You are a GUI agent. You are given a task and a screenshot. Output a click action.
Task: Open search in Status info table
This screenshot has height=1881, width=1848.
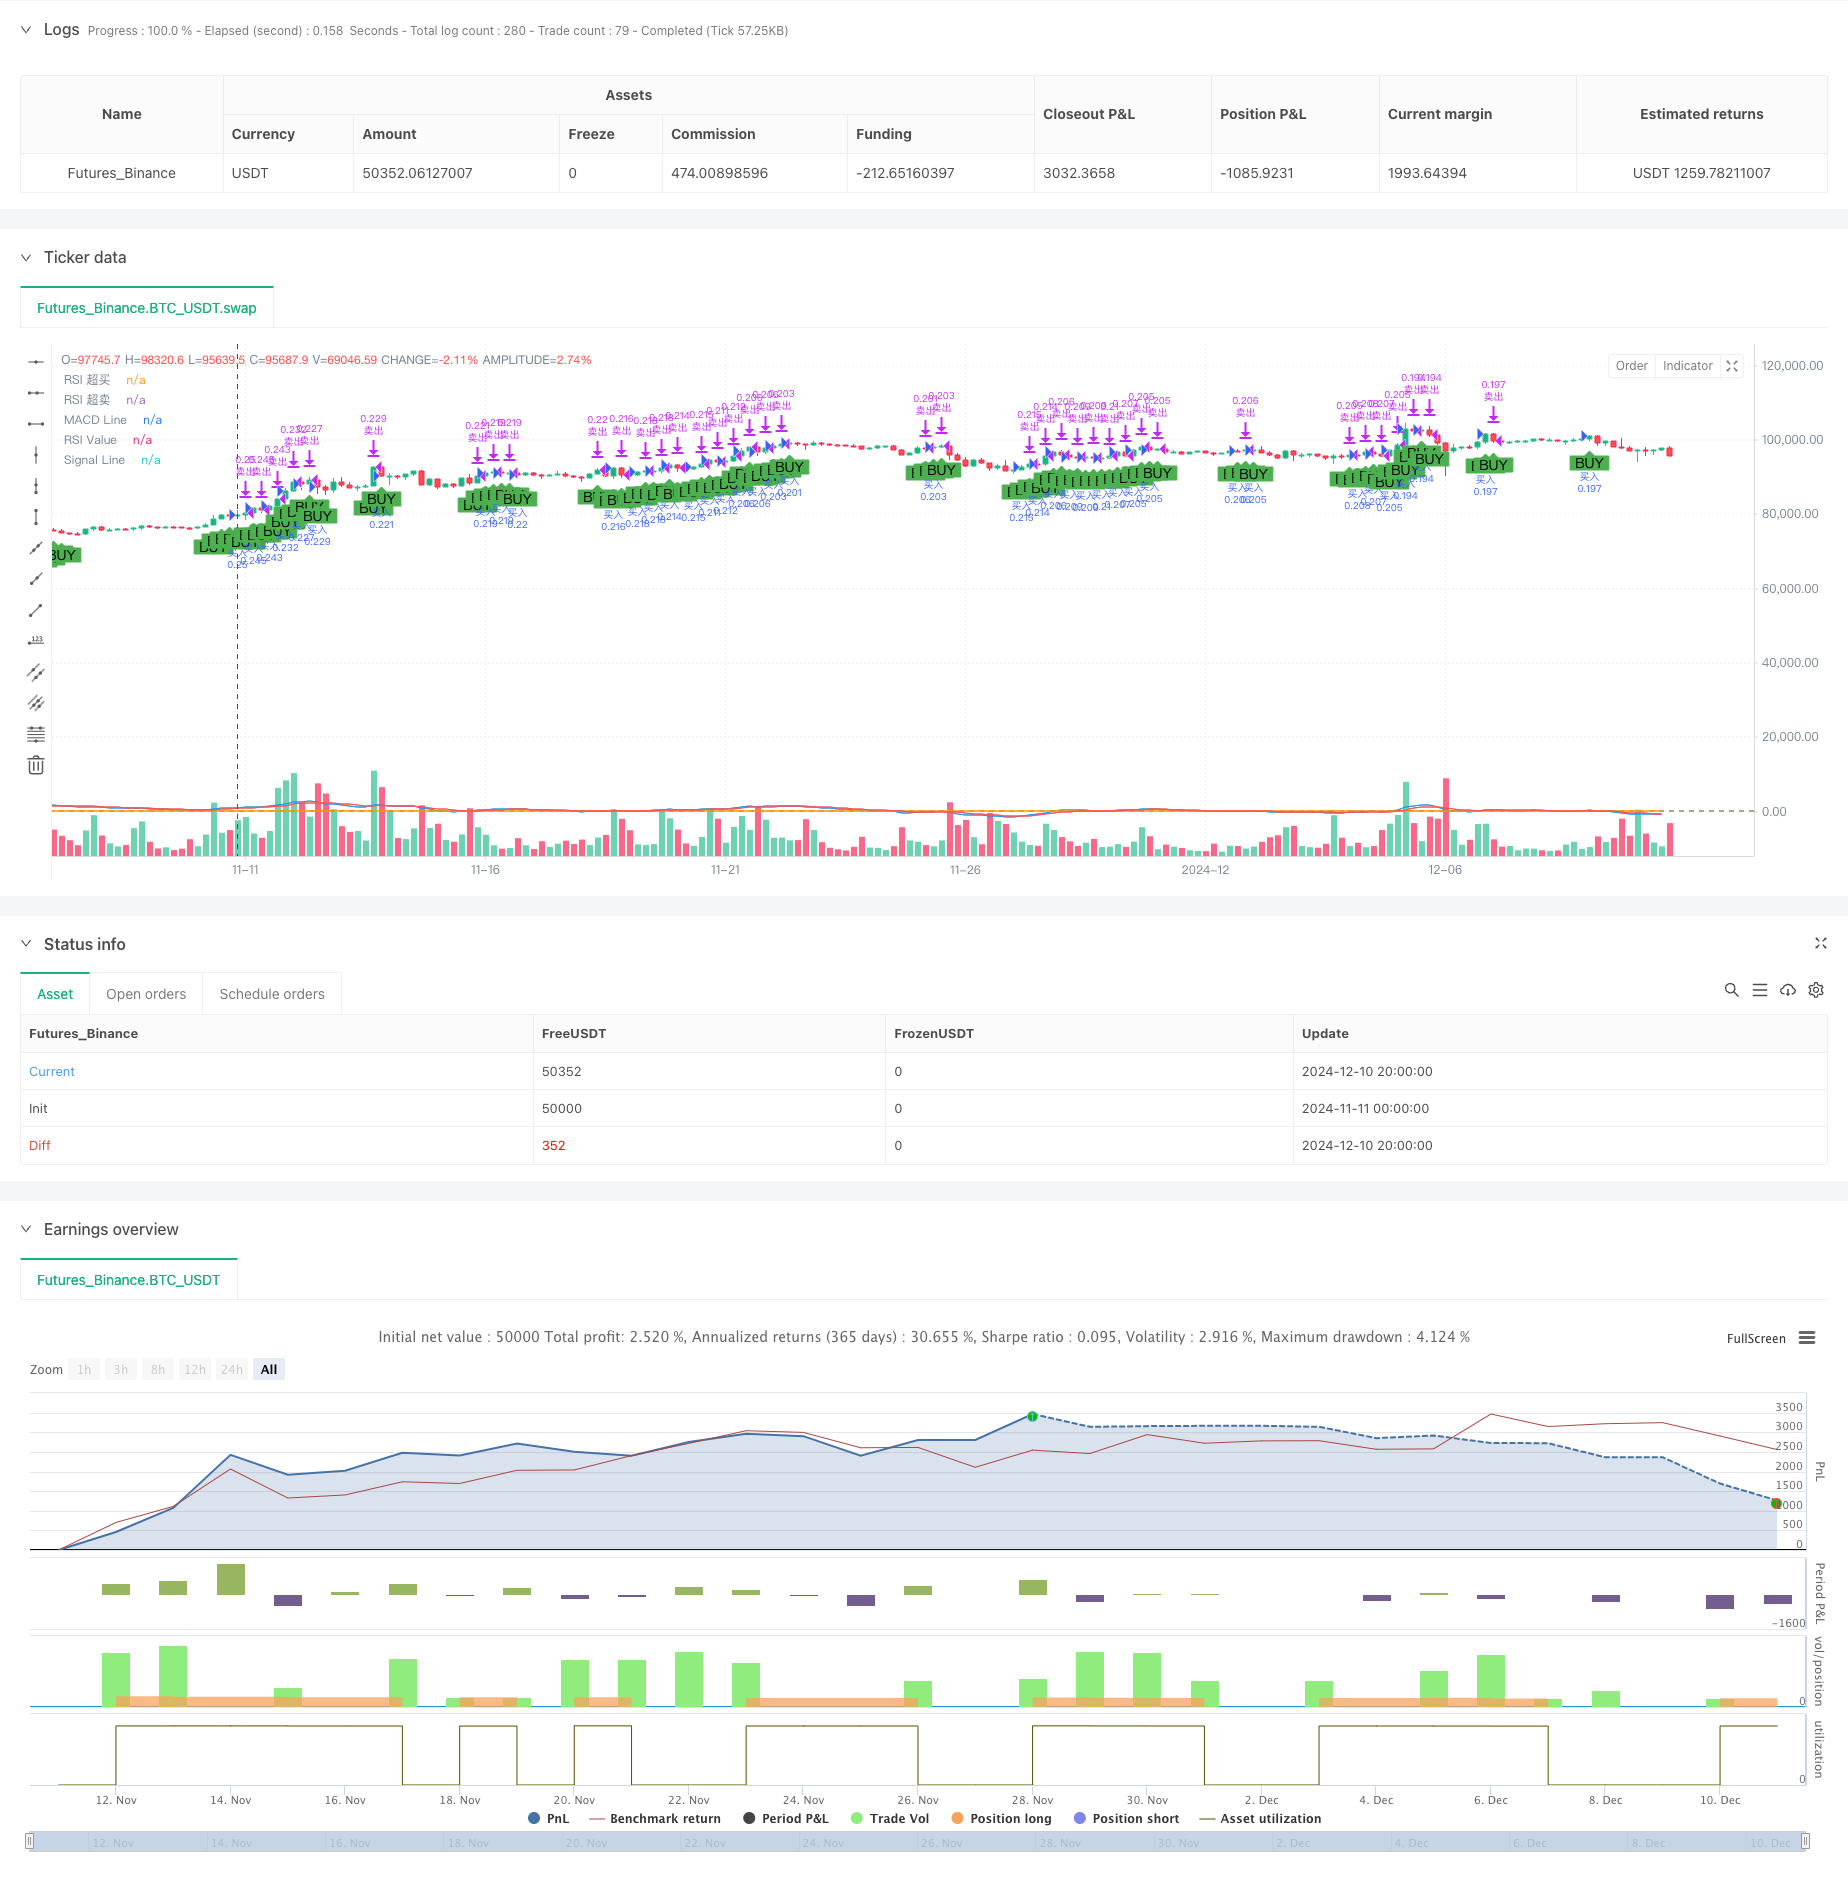1731,990
